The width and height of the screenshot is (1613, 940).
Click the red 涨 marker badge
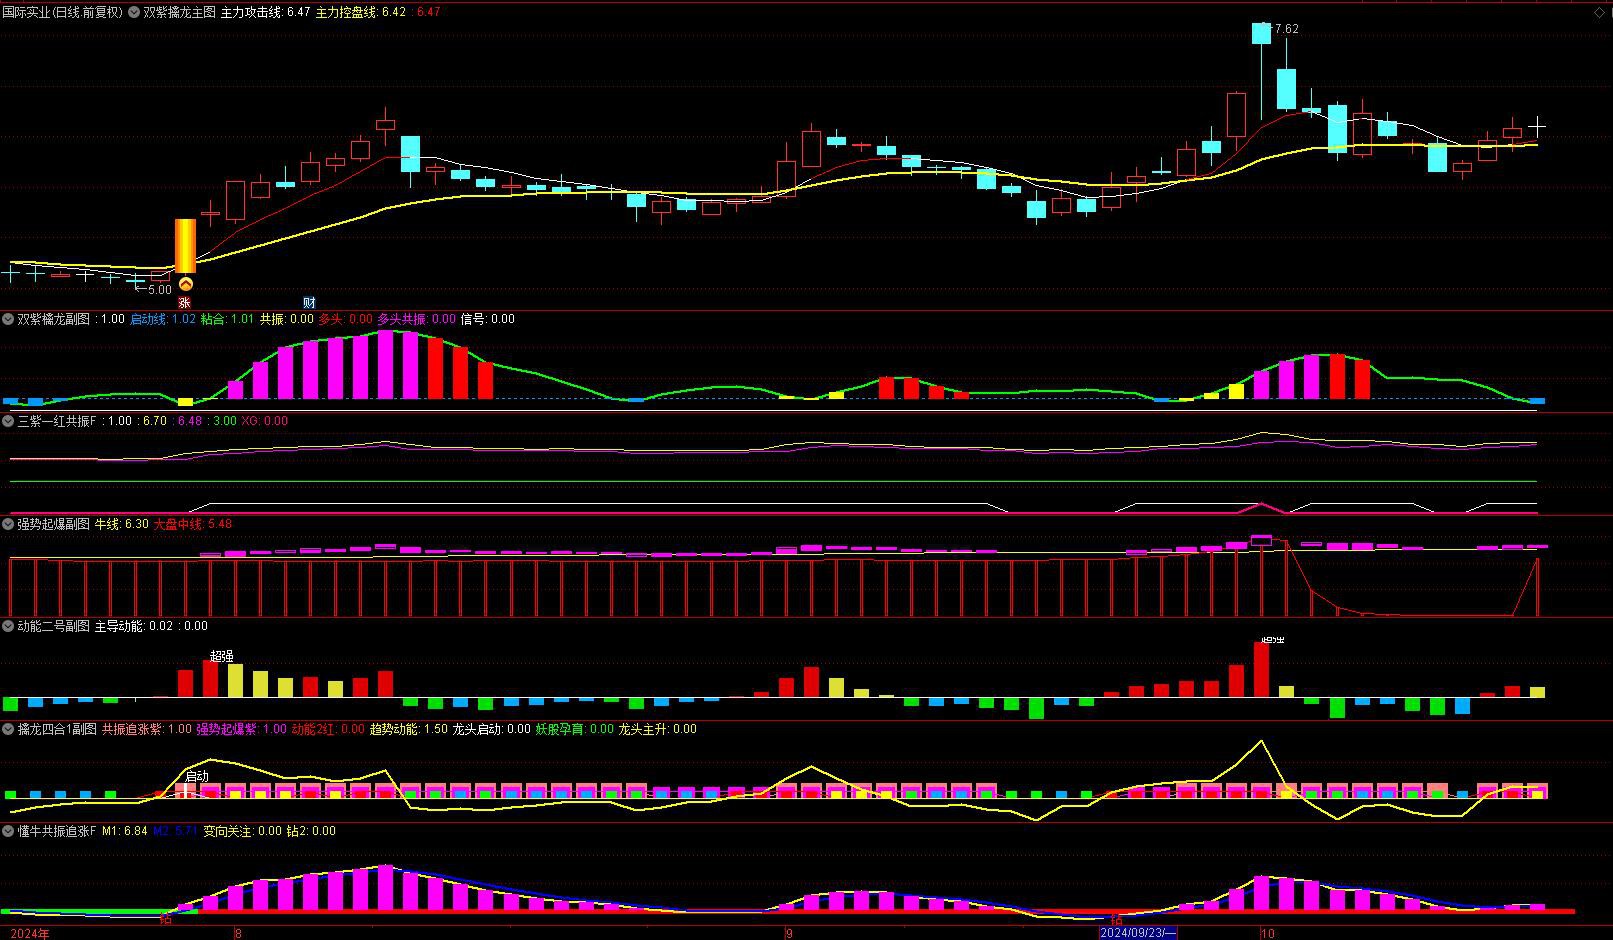click(184, 302)
